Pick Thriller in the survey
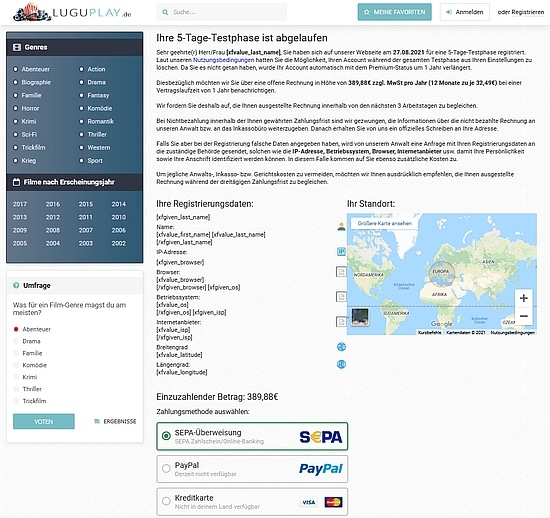 tap(16, 389)
